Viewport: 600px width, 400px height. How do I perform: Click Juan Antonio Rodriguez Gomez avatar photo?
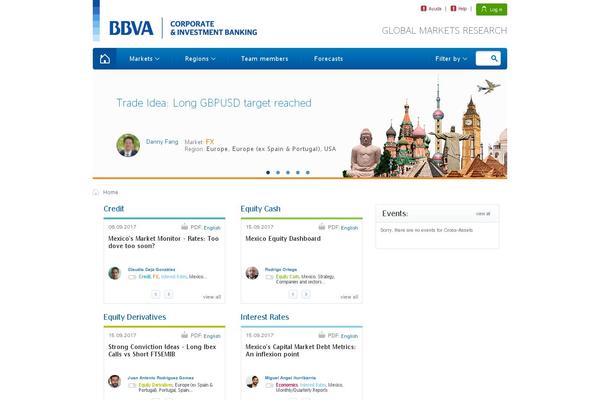(114, 381)
